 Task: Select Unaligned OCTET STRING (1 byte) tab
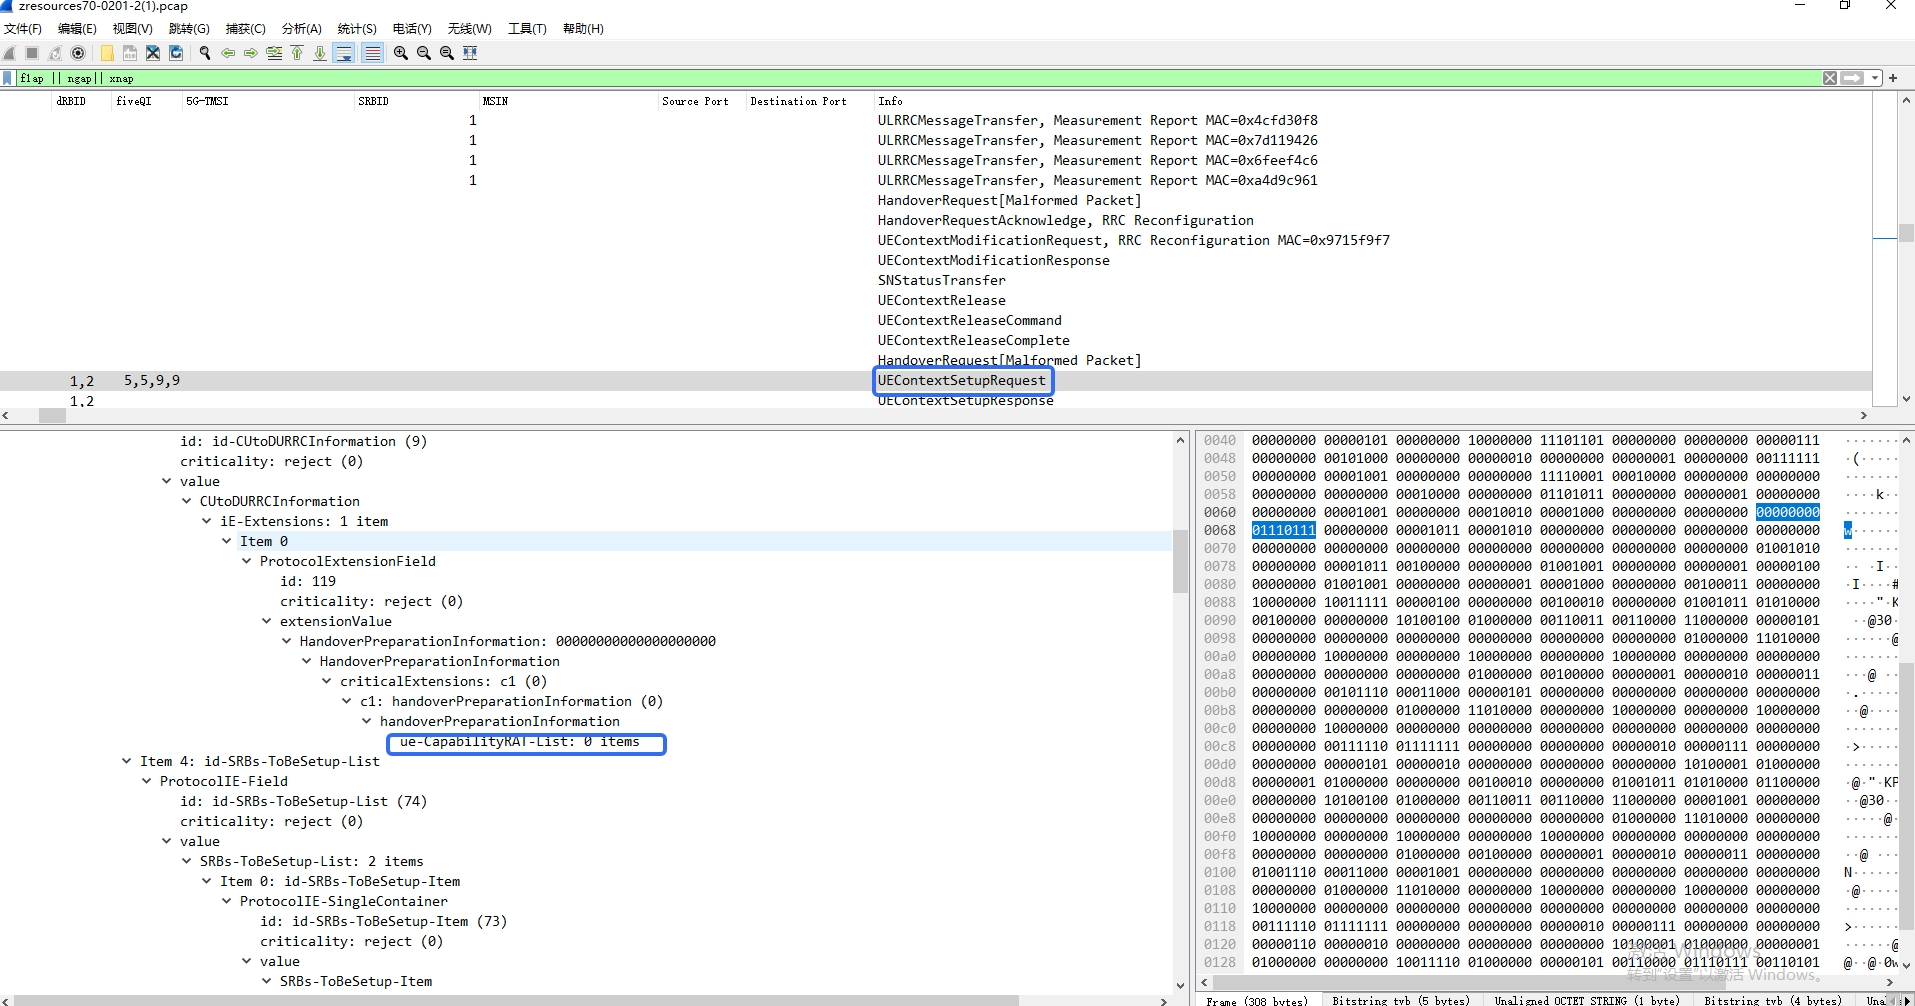1587,1000
